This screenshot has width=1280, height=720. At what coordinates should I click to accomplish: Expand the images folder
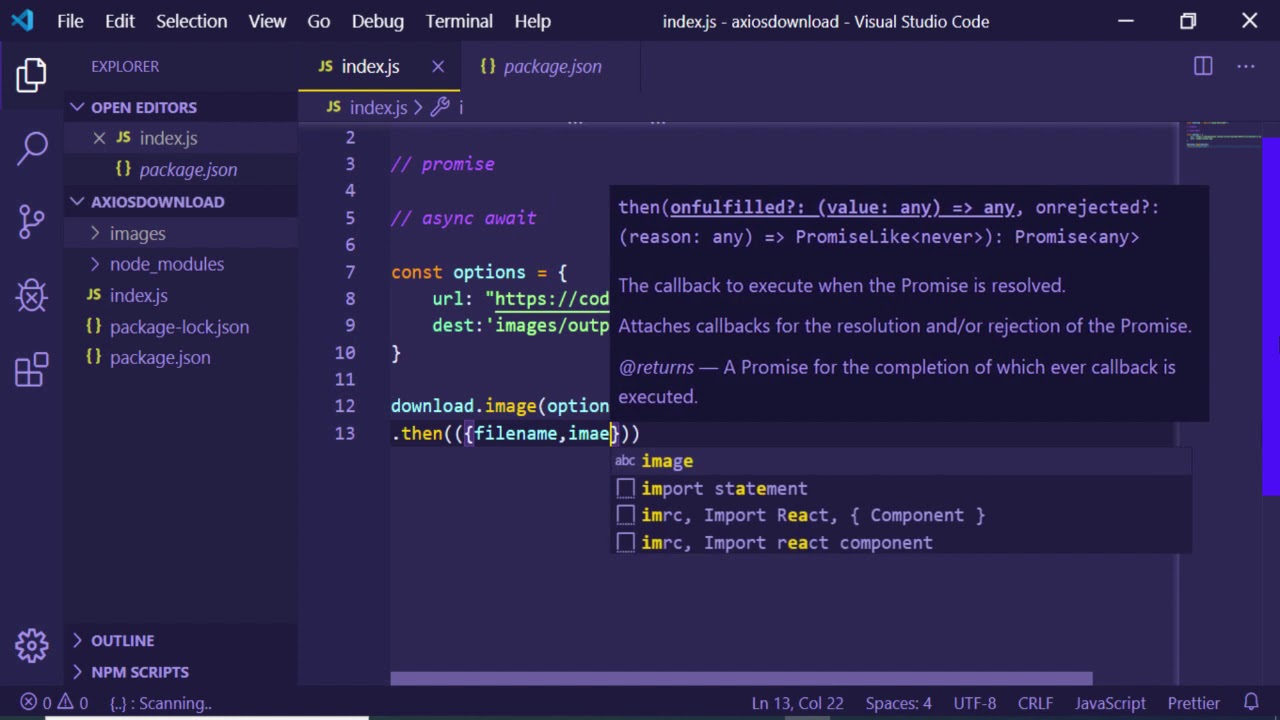click(x=137, y=233)
